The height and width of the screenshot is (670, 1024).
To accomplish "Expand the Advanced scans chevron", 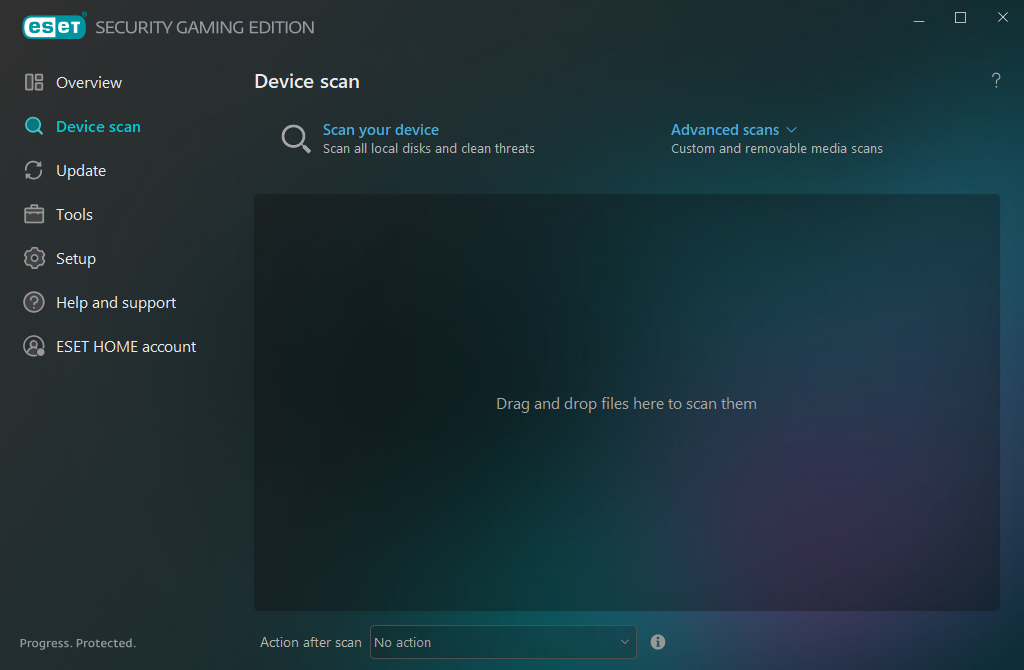I will (792, 130).
